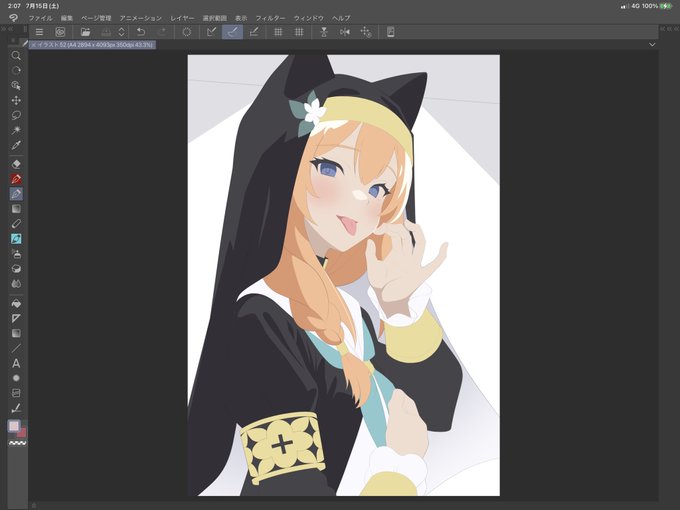
Task: Expand the canvas tab list chevron
Action: 652,45
